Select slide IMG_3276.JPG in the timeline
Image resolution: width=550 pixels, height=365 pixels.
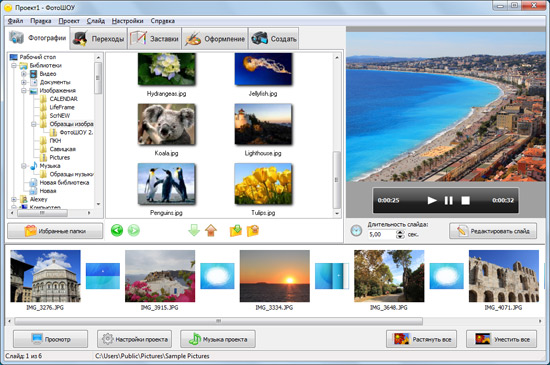[x=45, y=276]
